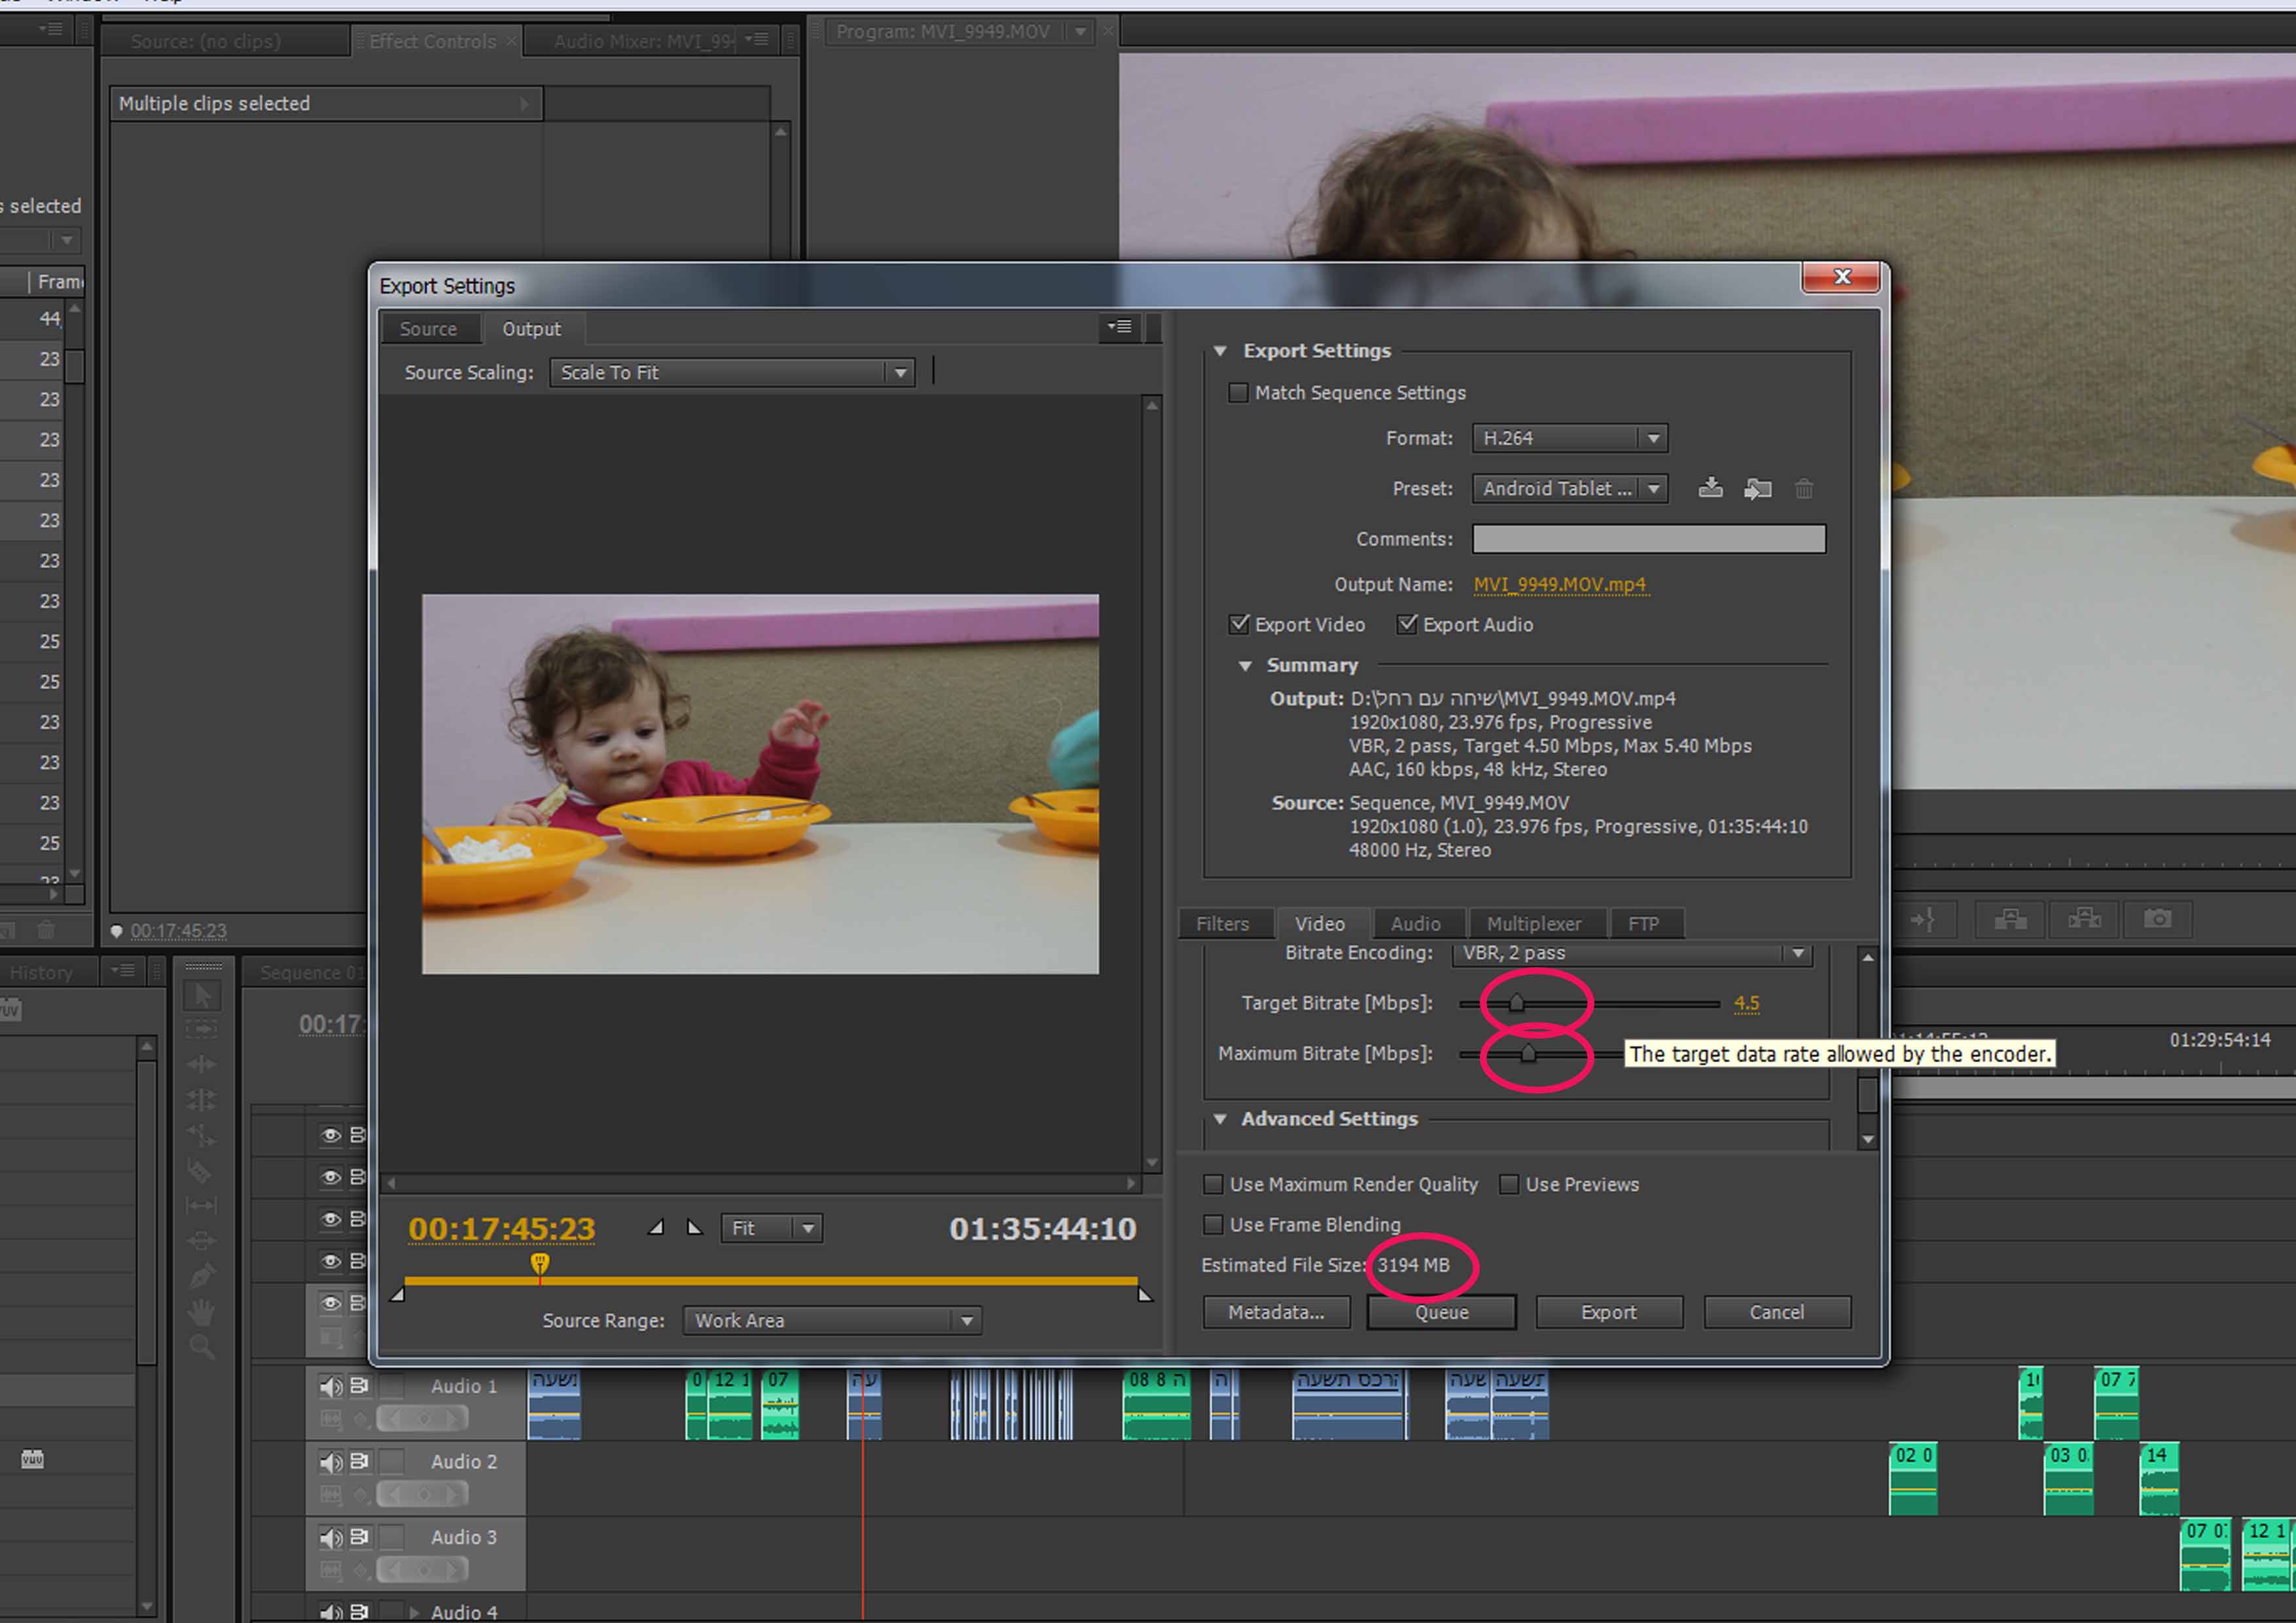
Task: Enable Match Sequence Settings checkbox
Action: 1238,393
